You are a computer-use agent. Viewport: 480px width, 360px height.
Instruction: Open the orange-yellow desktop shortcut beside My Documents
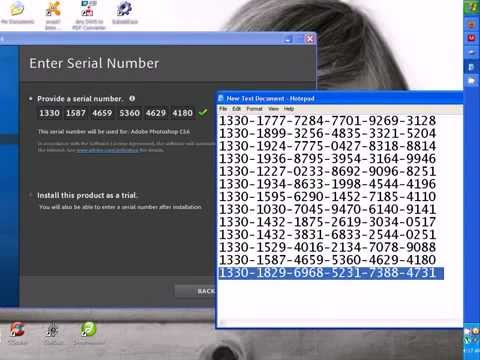pos(53,9)
